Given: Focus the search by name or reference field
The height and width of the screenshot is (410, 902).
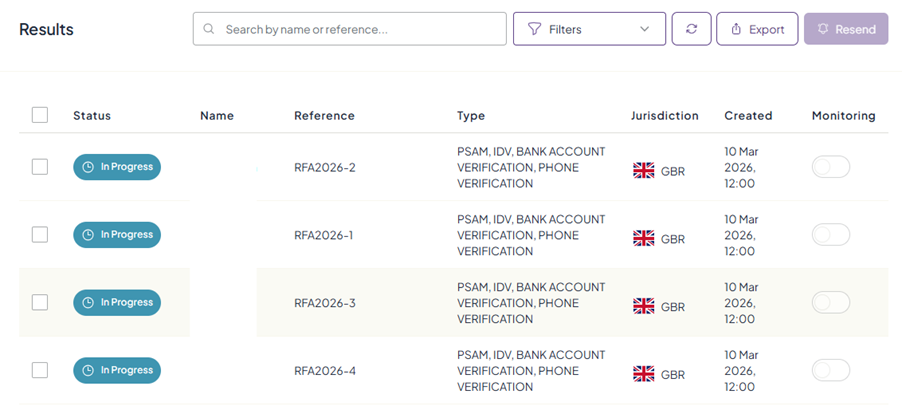Looking at the screenshot, I should 360,29.
